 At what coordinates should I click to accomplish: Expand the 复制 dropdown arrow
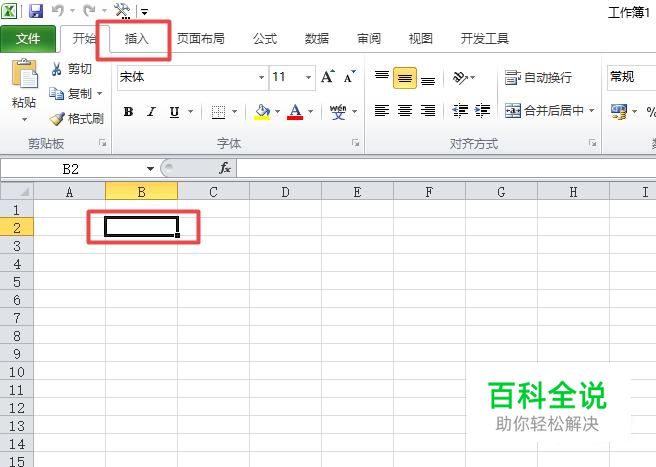(x=100, y=93)
